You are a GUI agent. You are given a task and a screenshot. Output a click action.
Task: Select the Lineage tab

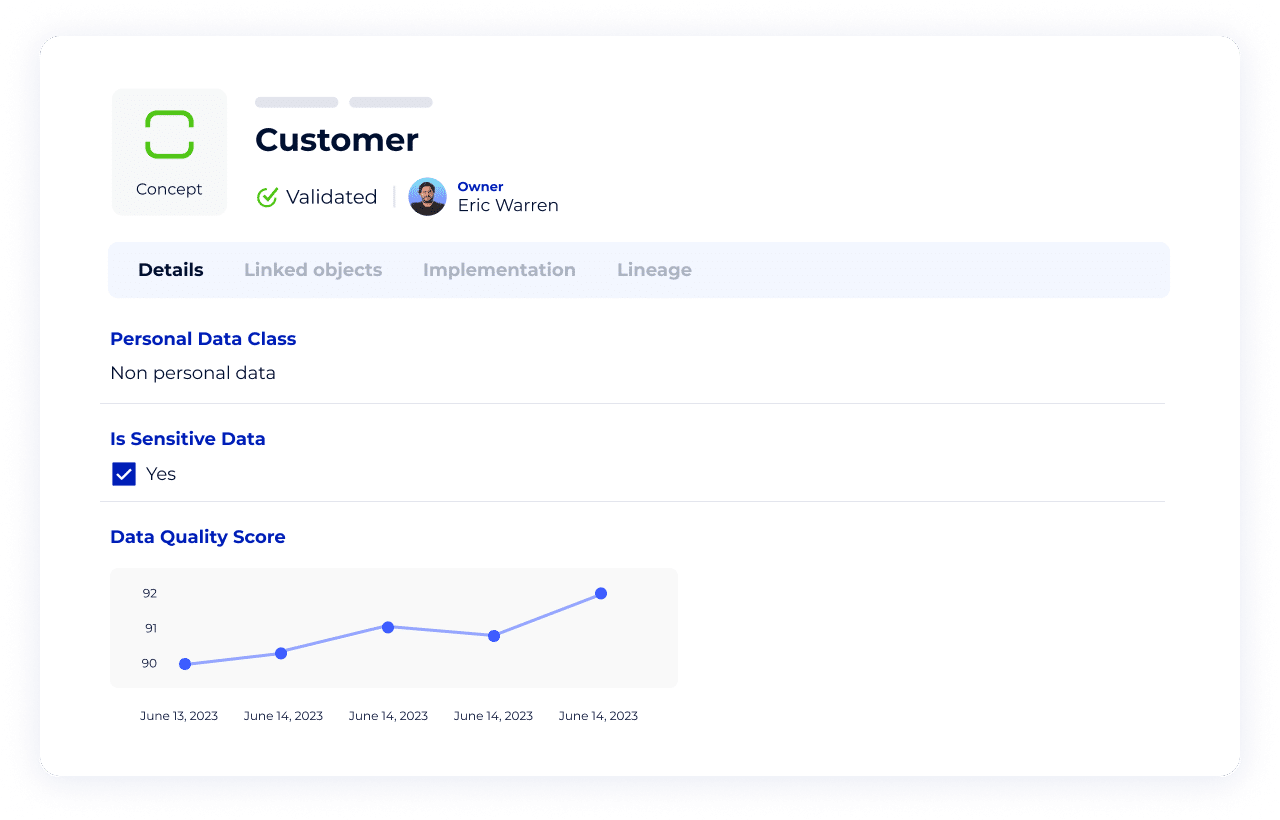click(x=654, y=270)
